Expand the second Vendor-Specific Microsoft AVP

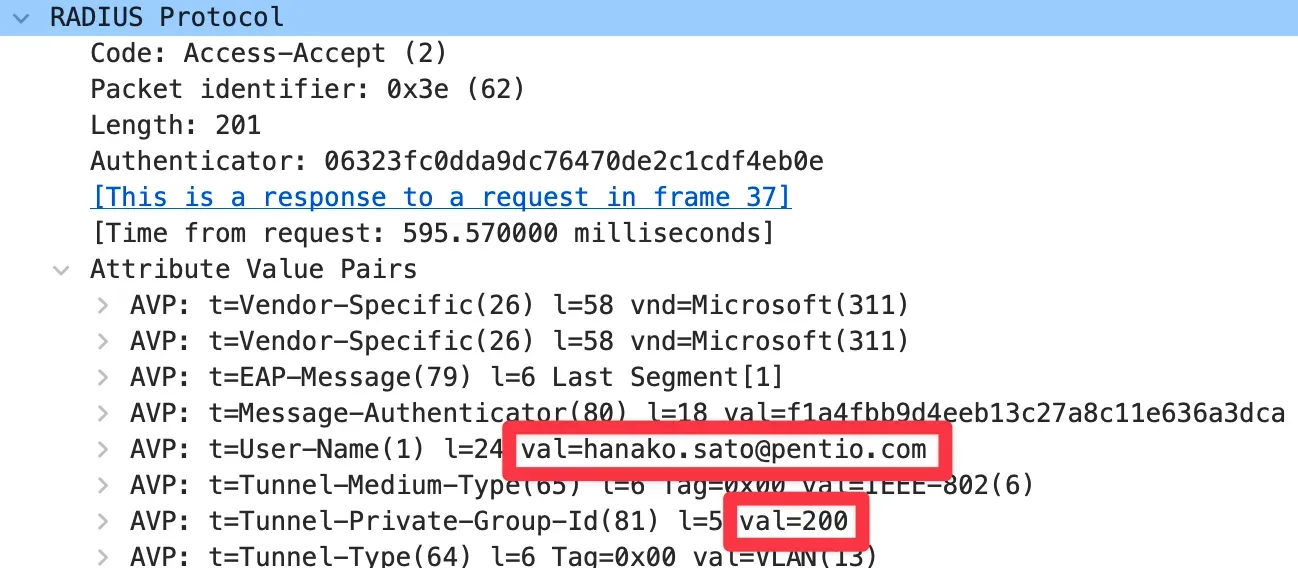(x=102, y=341)
